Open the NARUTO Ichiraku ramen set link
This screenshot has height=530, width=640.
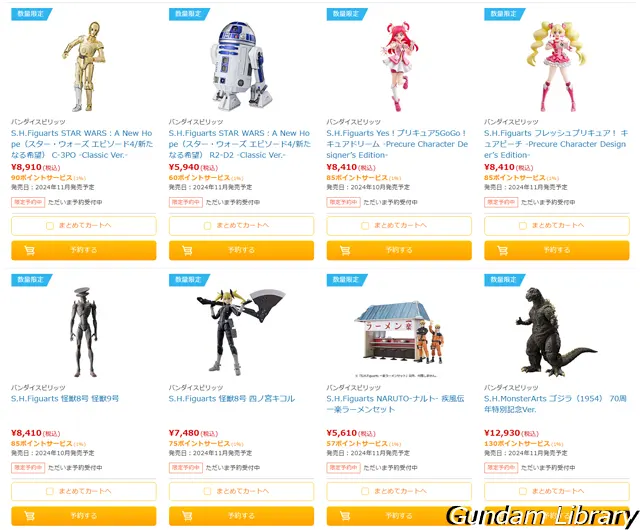pos(395,404)
